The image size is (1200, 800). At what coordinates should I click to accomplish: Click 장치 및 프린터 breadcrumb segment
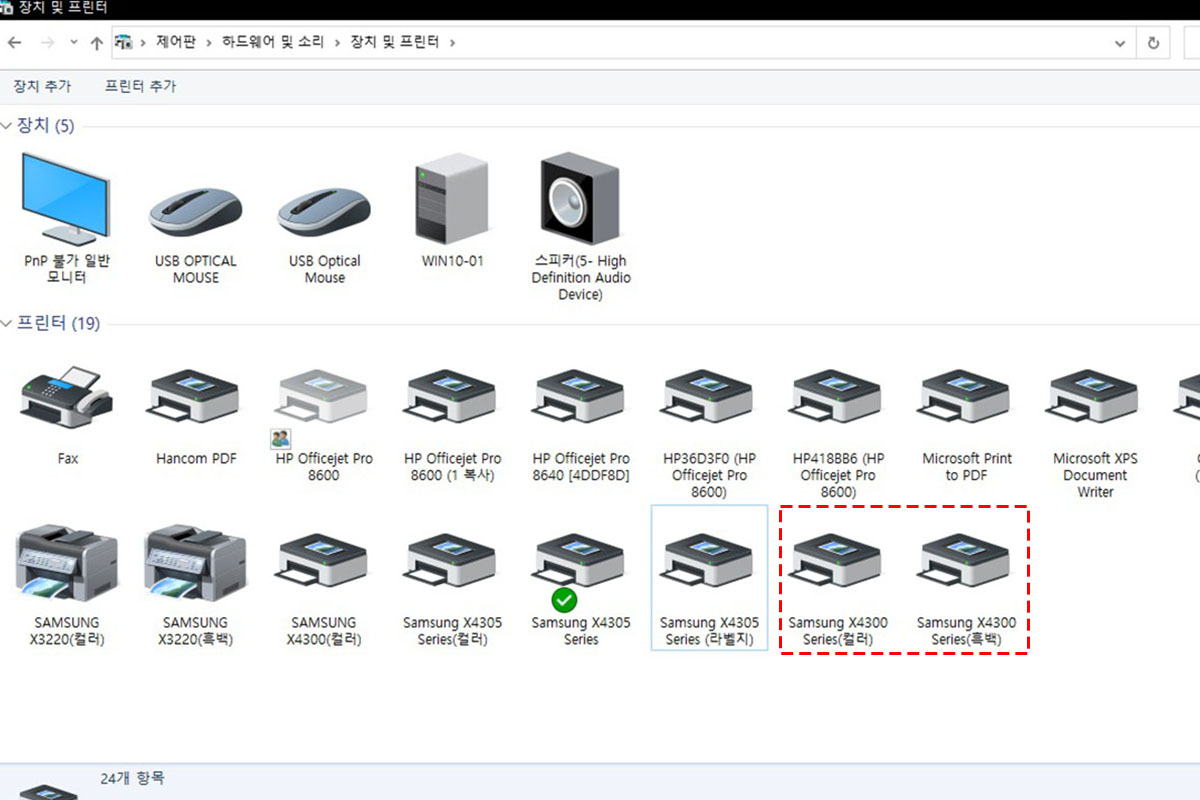[395, 43]
